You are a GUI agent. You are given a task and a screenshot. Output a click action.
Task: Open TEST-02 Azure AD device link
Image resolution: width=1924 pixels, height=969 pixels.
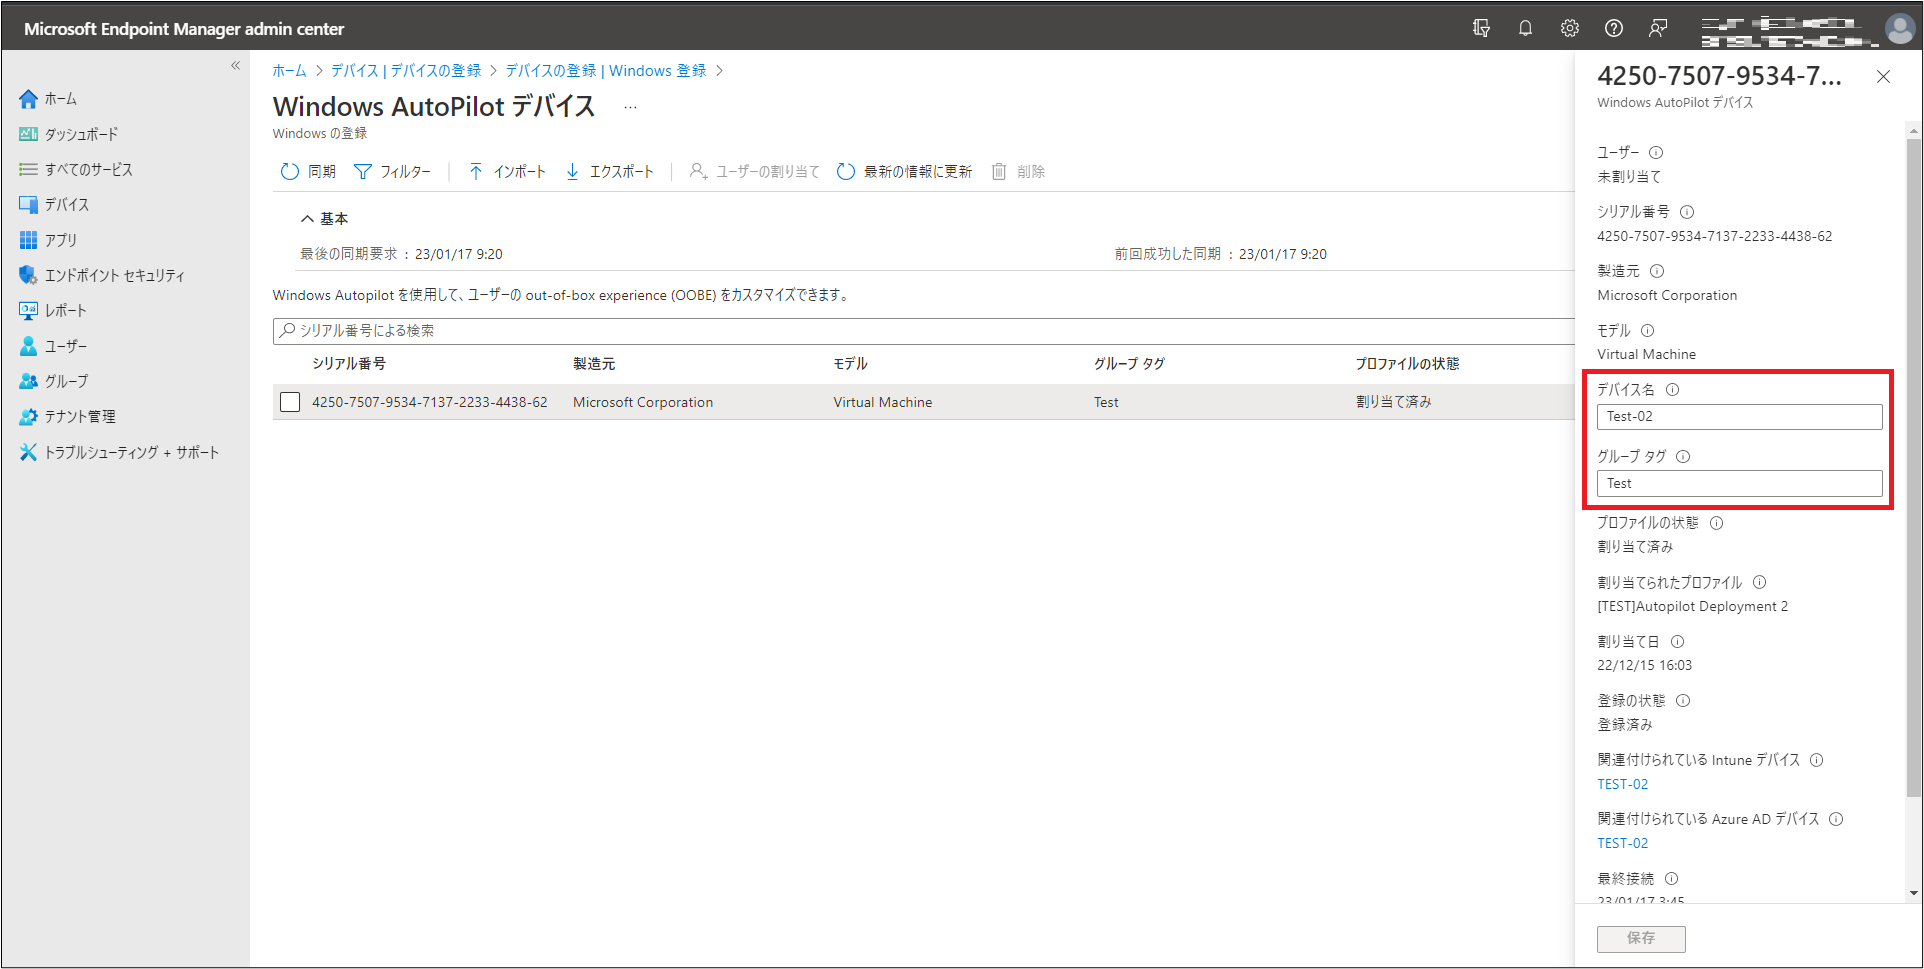1622,844
